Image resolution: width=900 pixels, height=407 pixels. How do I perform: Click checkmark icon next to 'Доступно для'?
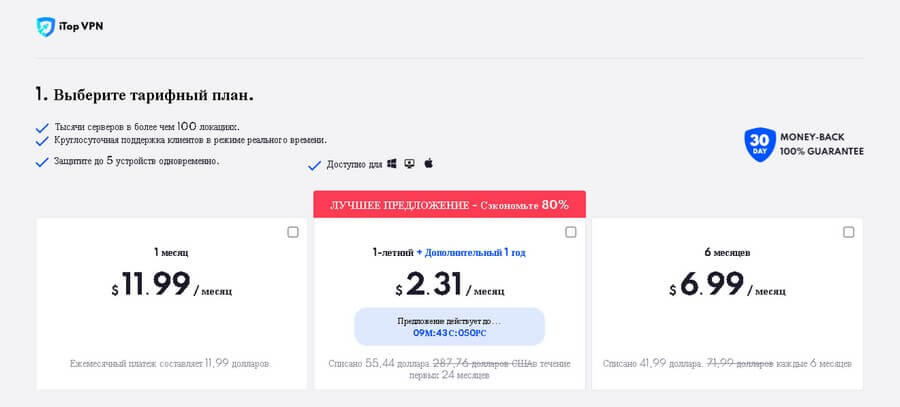[x=315, y=165]
